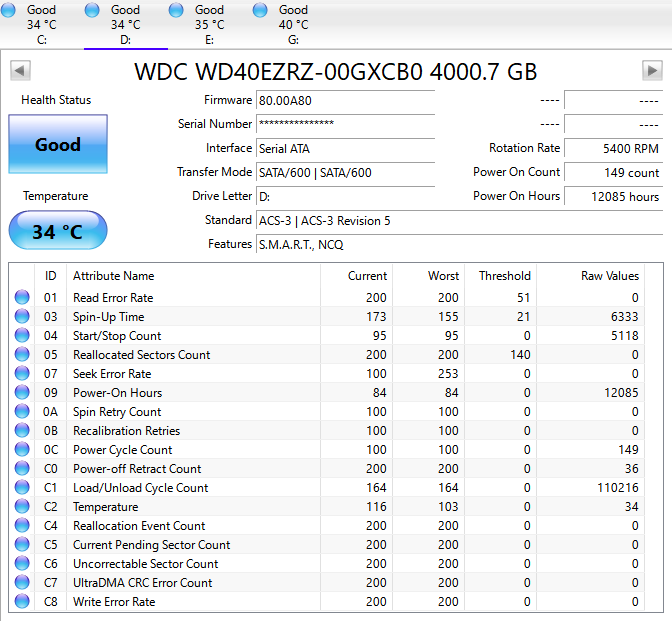
Task: Click the Worst column header
Action: coord(429,276)
